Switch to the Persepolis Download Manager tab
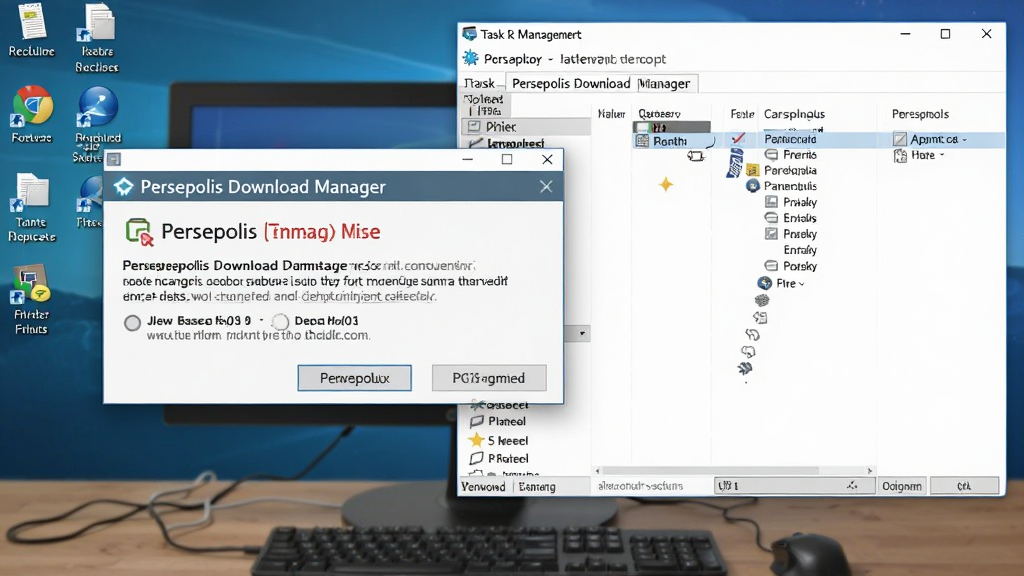Screen dimensions: 1024x576 601,84
